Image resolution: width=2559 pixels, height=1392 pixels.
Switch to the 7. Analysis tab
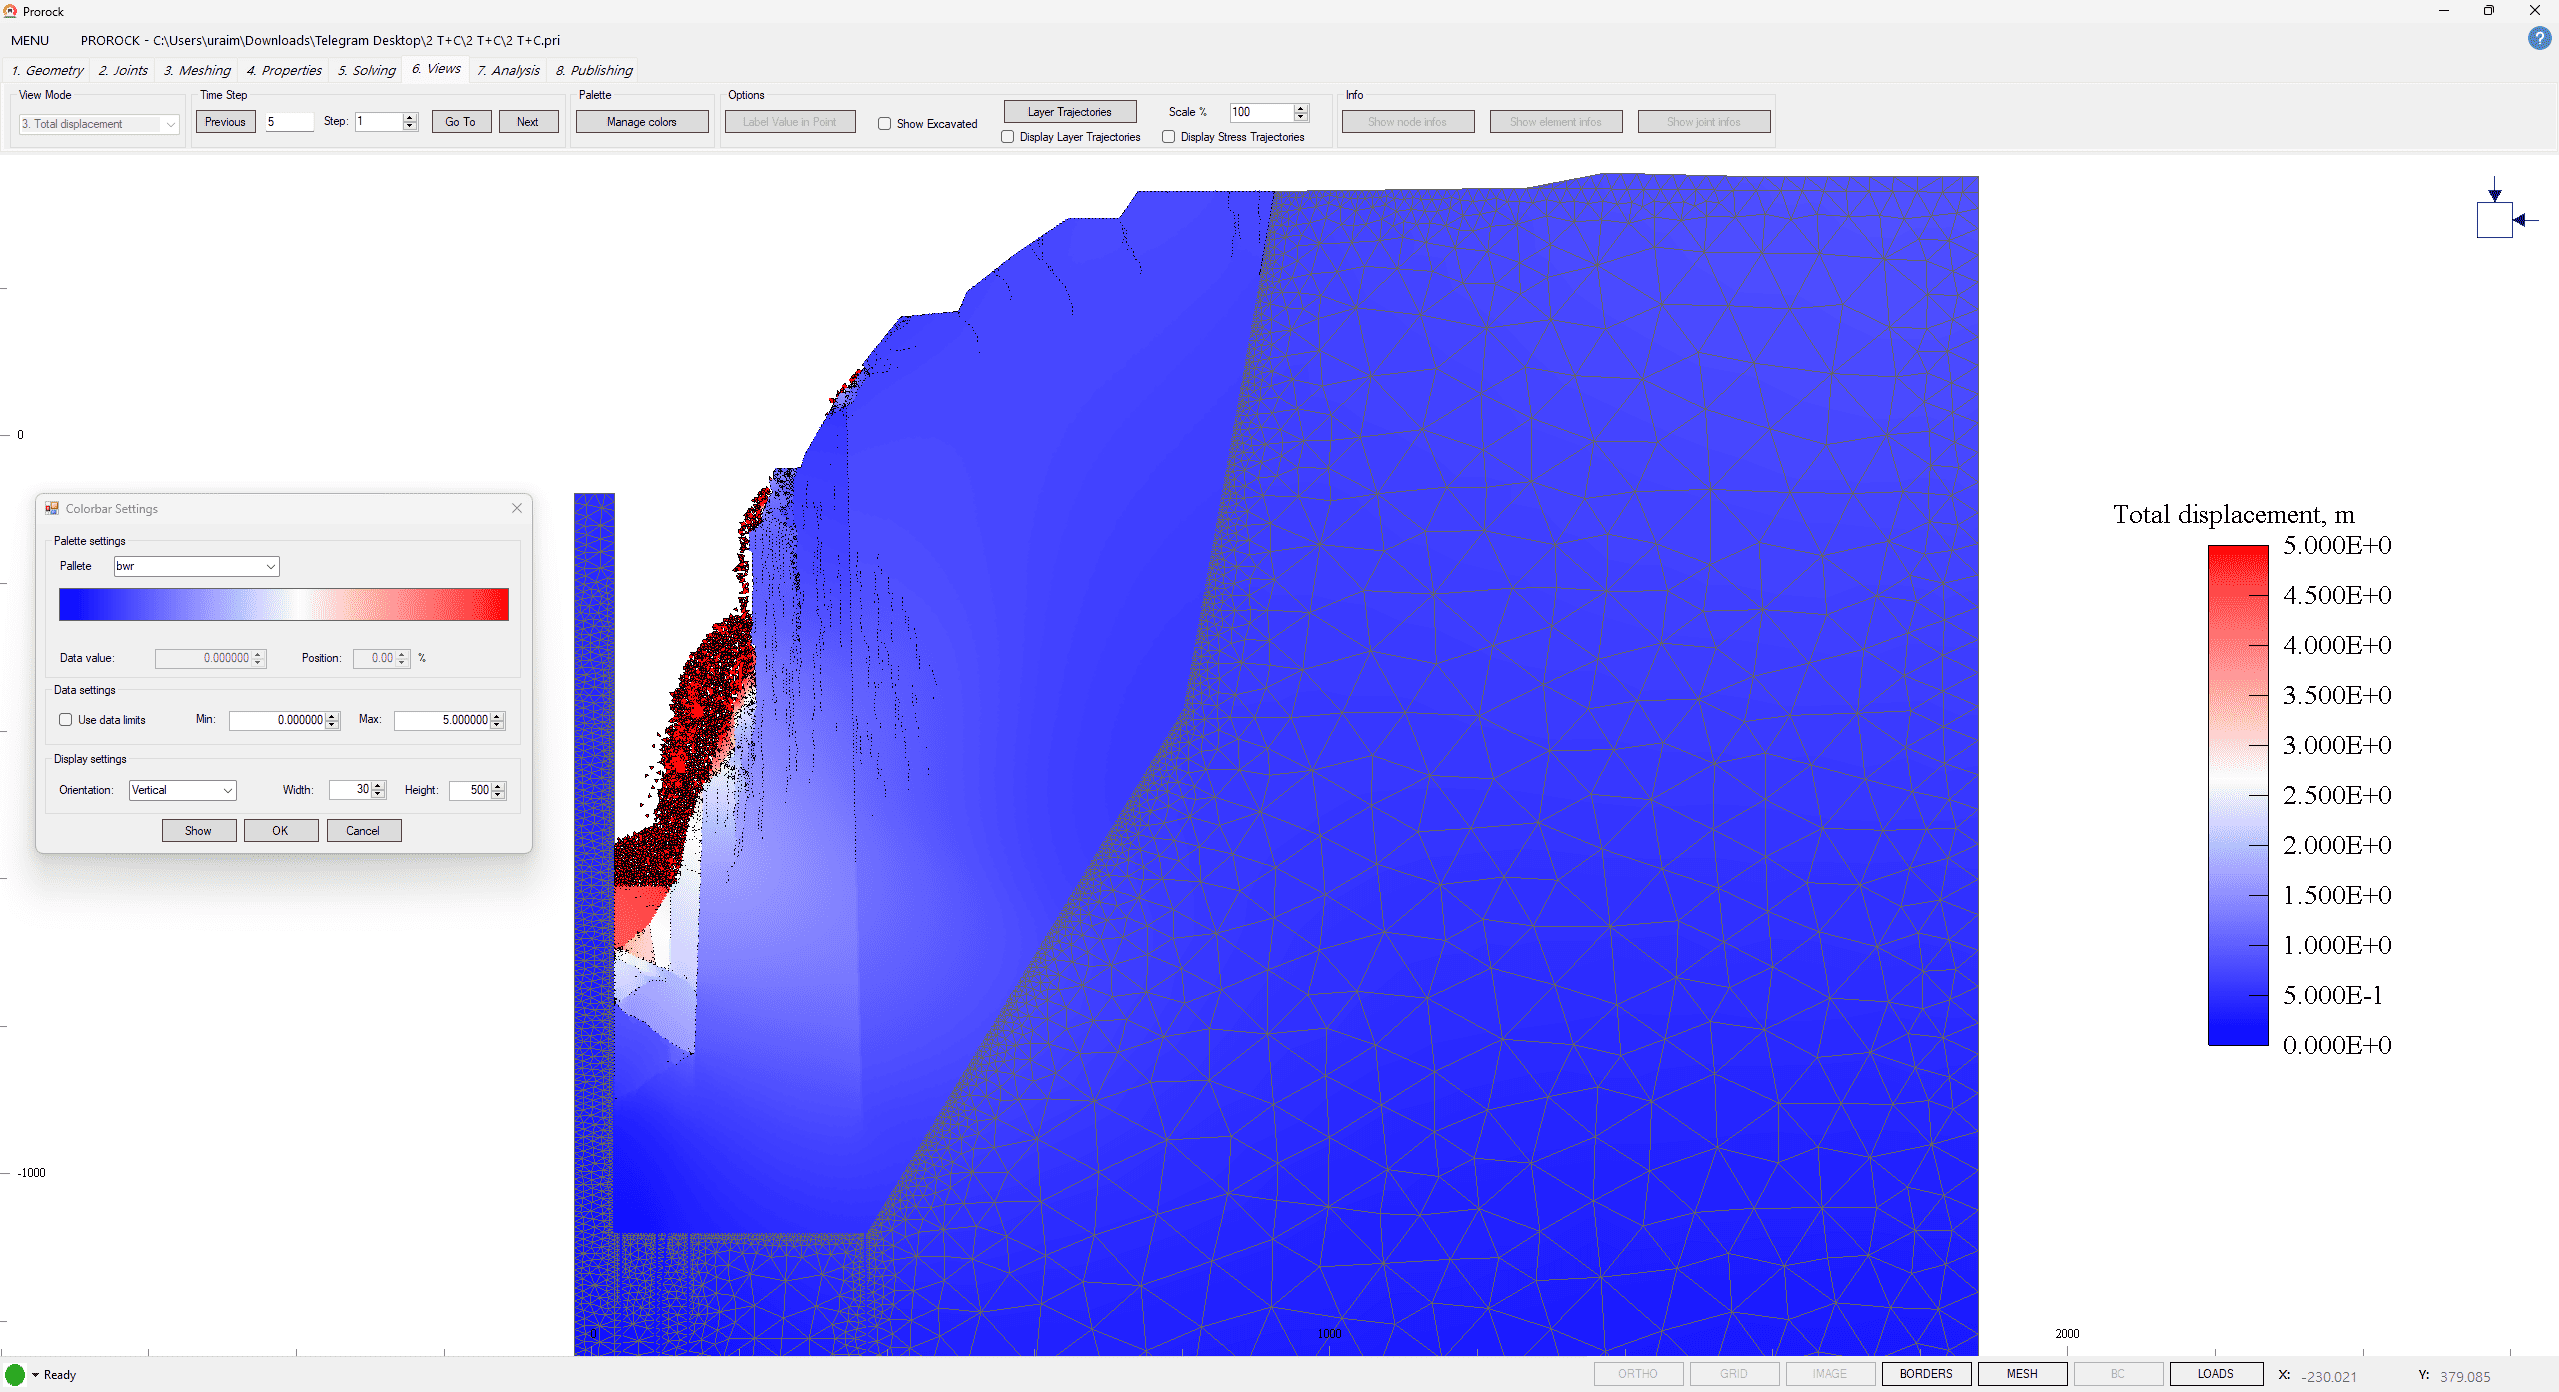coord(508,70)
